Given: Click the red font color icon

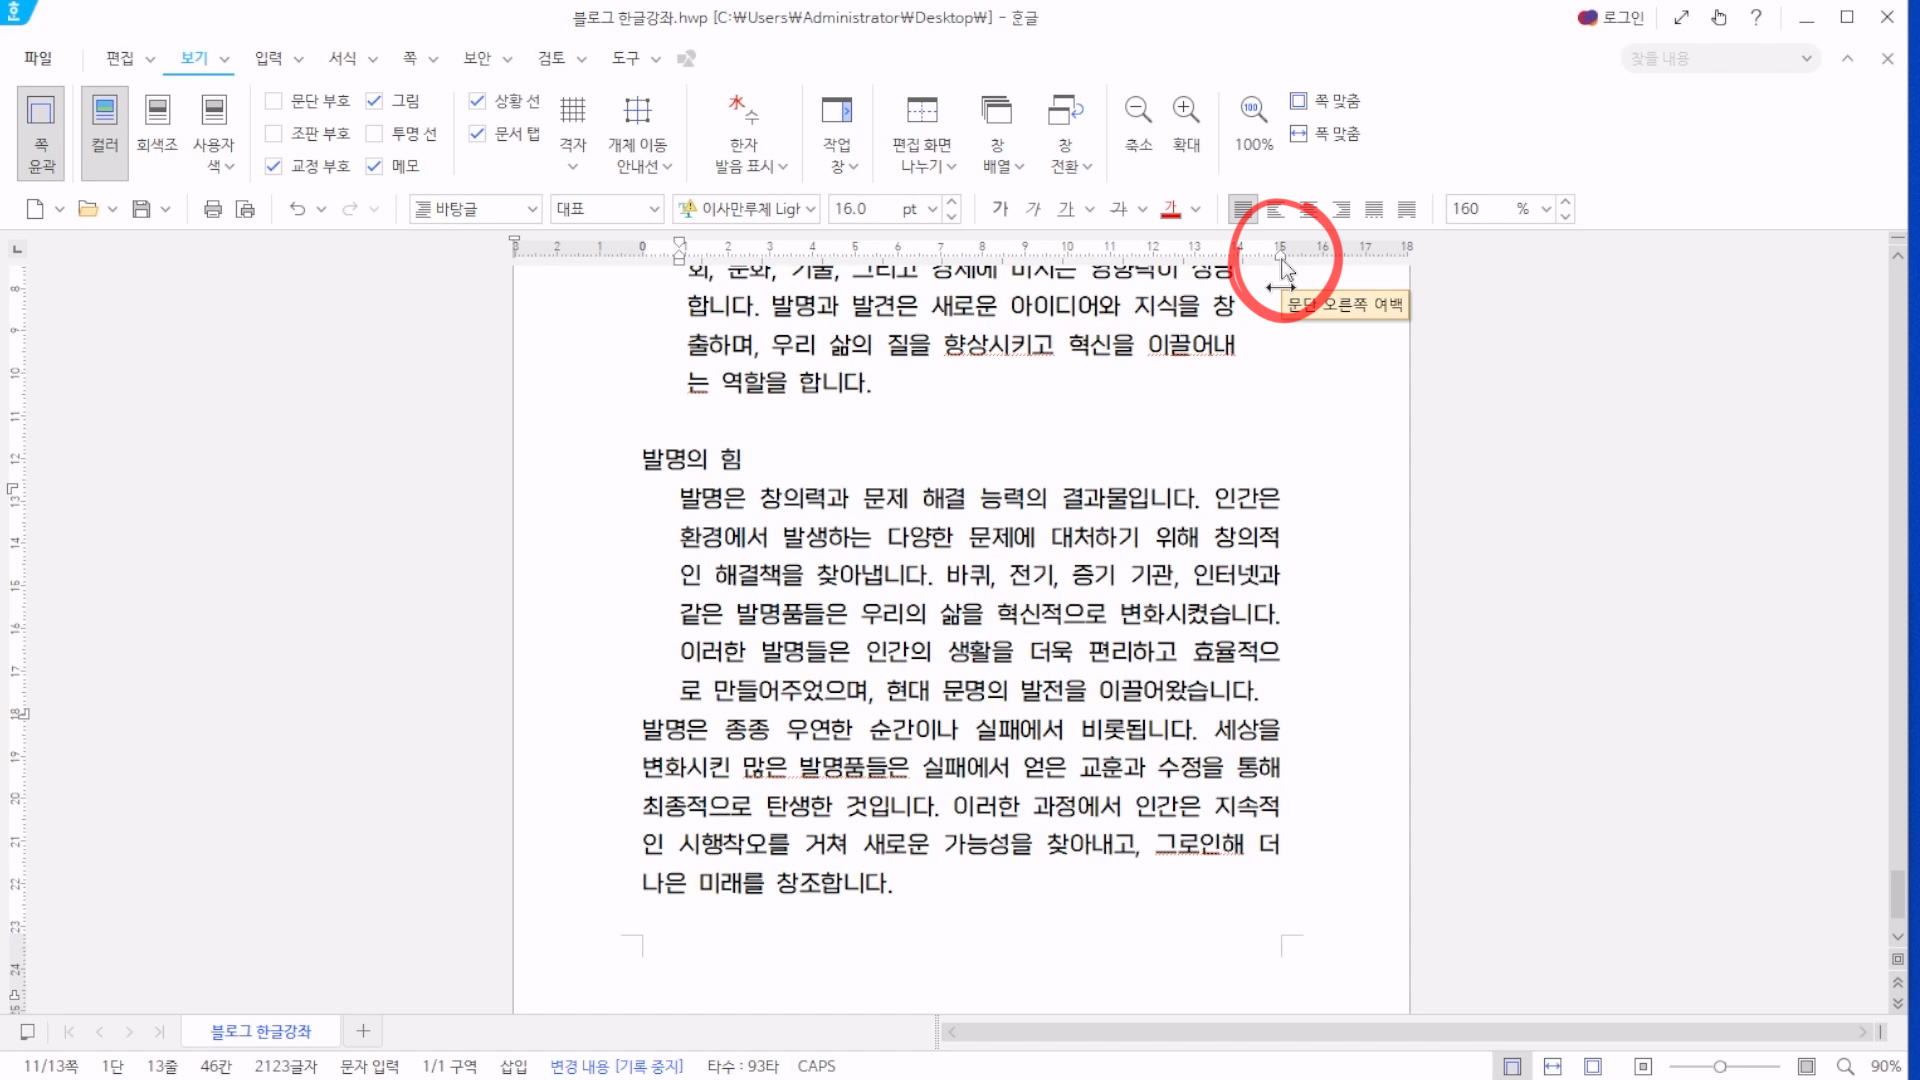Looking at the screenshot, I should click(1171, 209).
